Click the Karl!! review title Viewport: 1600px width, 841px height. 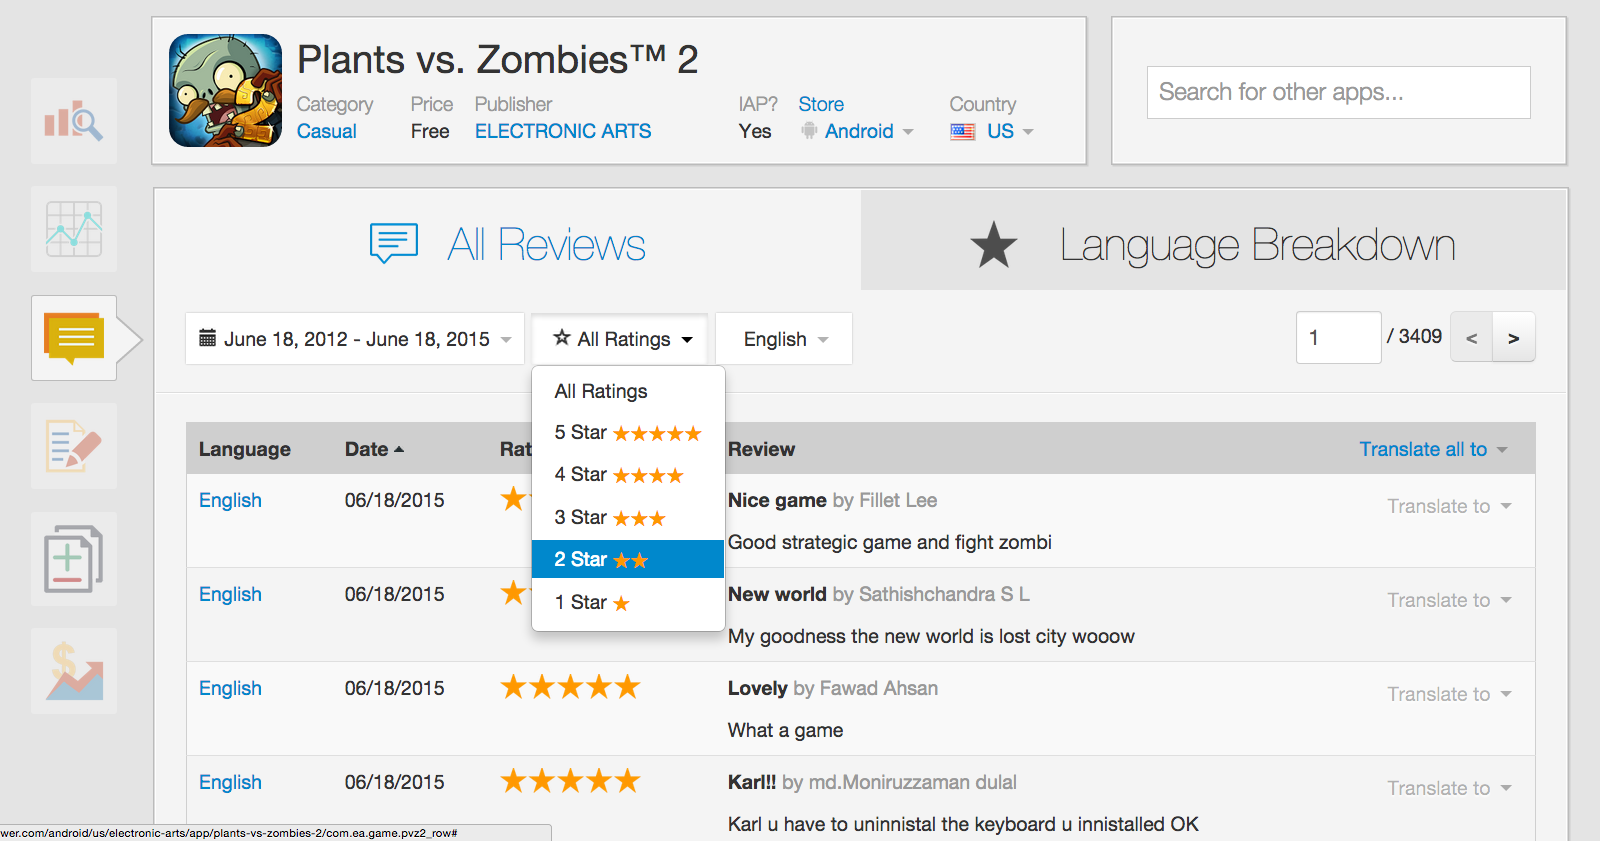752,782
